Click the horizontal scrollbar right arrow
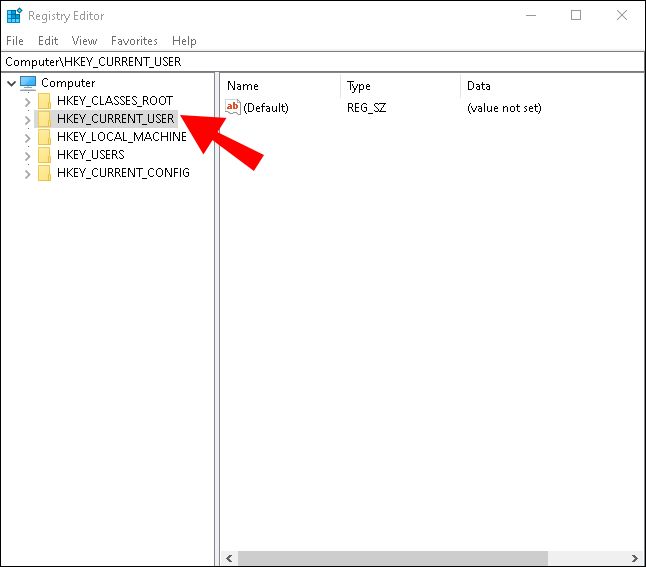646x567 pixels. pos(634,558)
